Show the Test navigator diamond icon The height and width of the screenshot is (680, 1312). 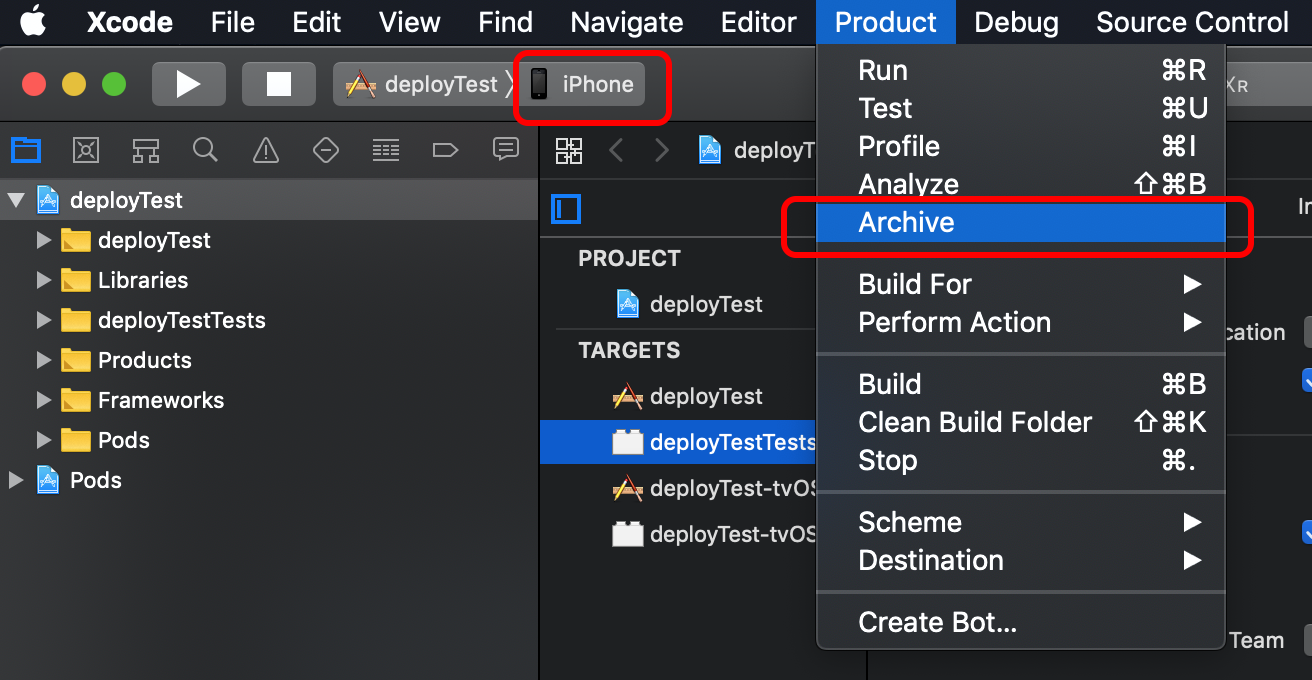[x=325, y=150]
